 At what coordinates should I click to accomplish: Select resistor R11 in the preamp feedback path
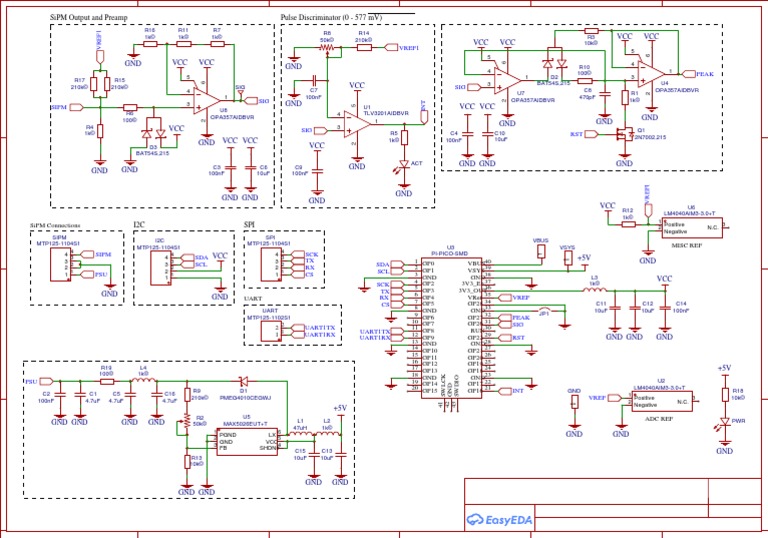point(183,44)
